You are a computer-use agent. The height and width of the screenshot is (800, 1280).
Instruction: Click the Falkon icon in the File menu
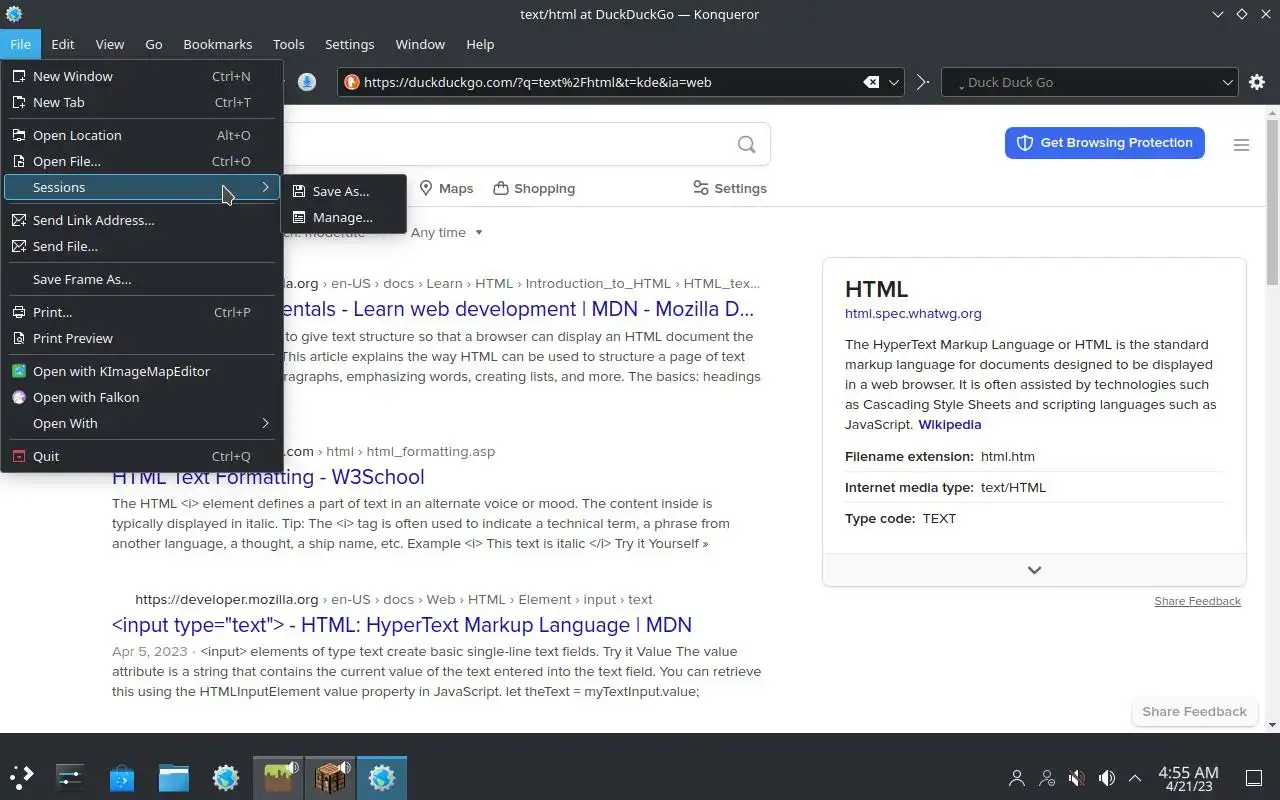pos(19,397)
